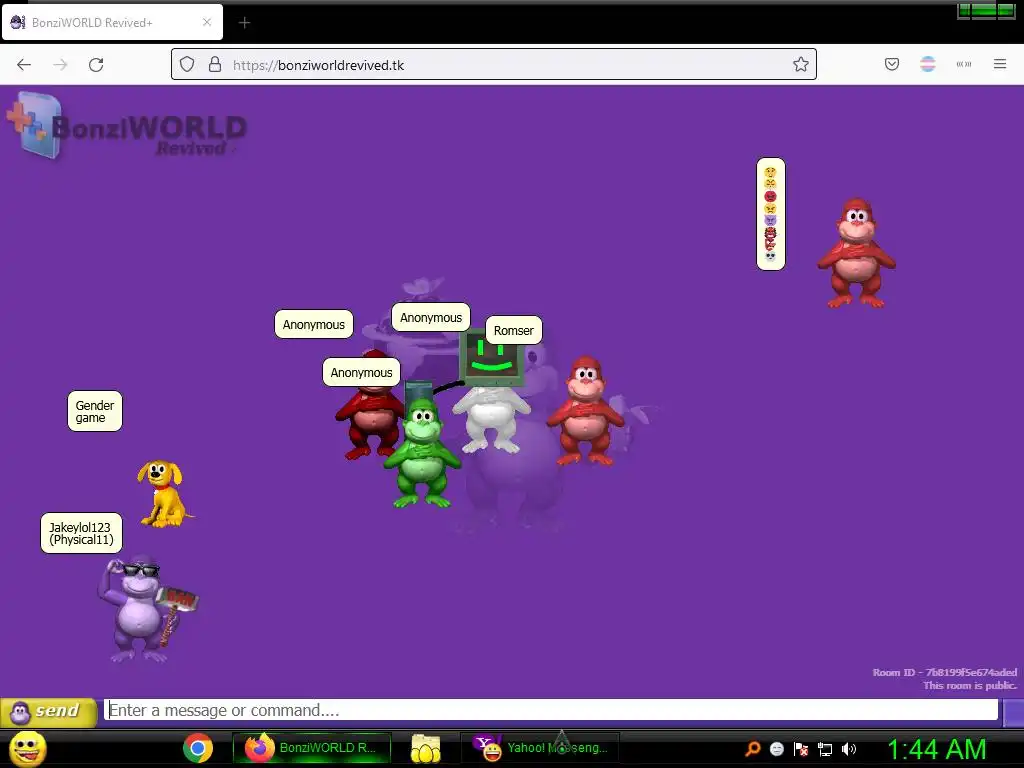
Task: Close the BonziWORLD Revived+ tab
Action: click(207, 23)
